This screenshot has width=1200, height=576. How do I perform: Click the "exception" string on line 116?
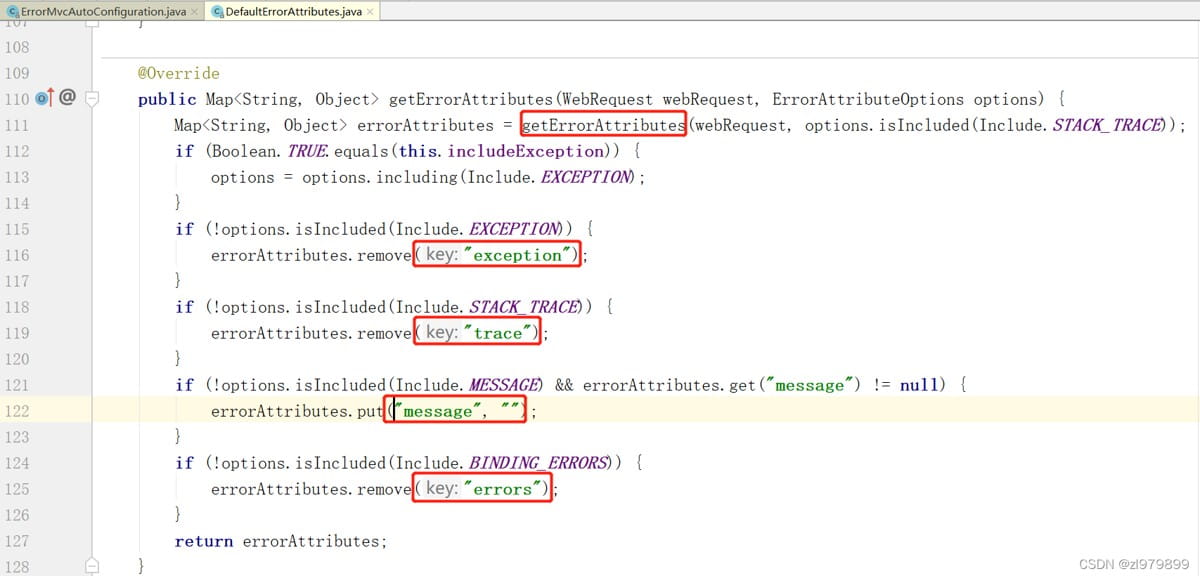(520, 255)
